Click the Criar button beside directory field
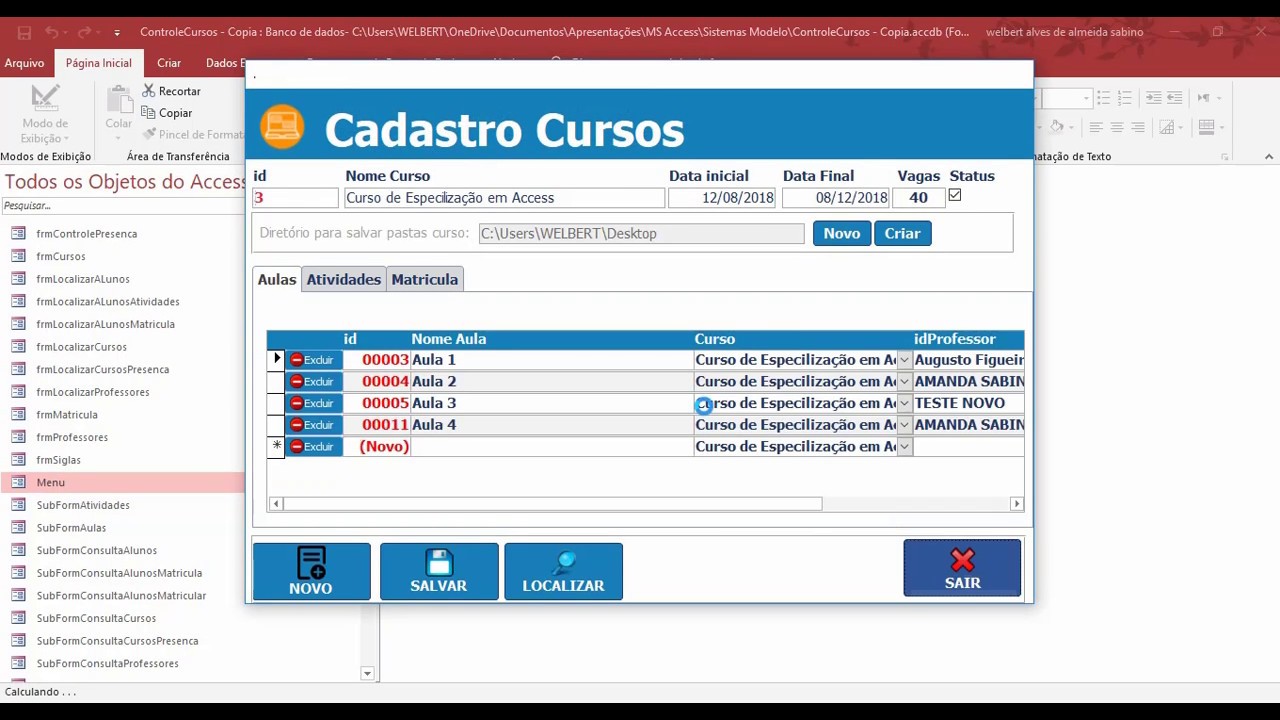1280x720 pixels. click(x=902, y=233)
